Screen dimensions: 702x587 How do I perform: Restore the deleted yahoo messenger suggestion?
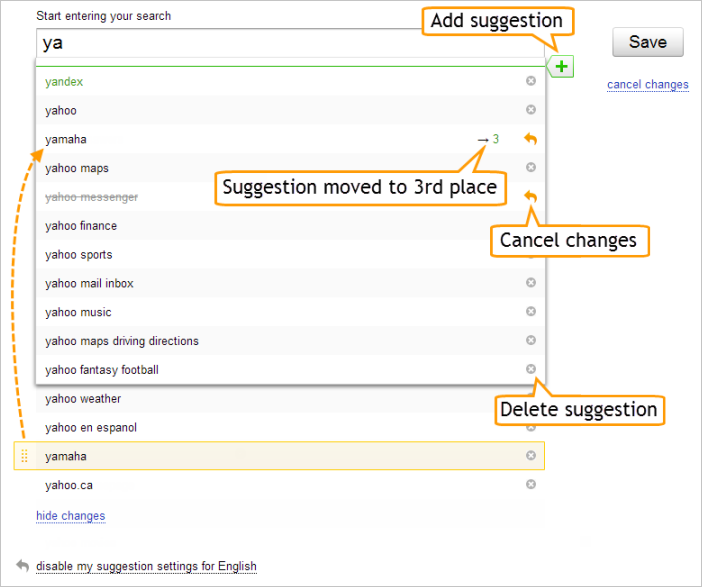point(531,196)
